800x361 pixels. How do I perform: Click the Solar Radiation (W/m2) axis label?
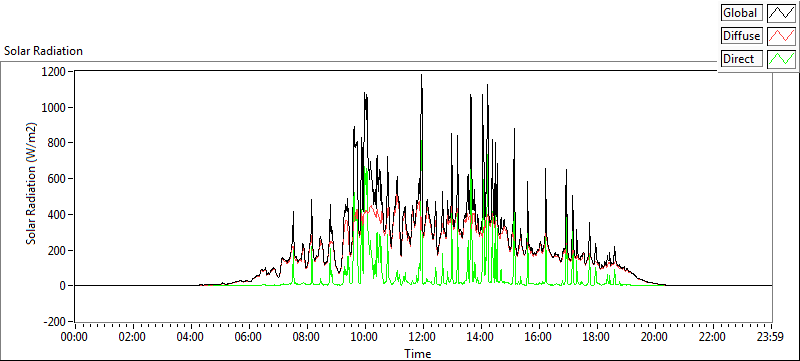[x=32, y=184]
